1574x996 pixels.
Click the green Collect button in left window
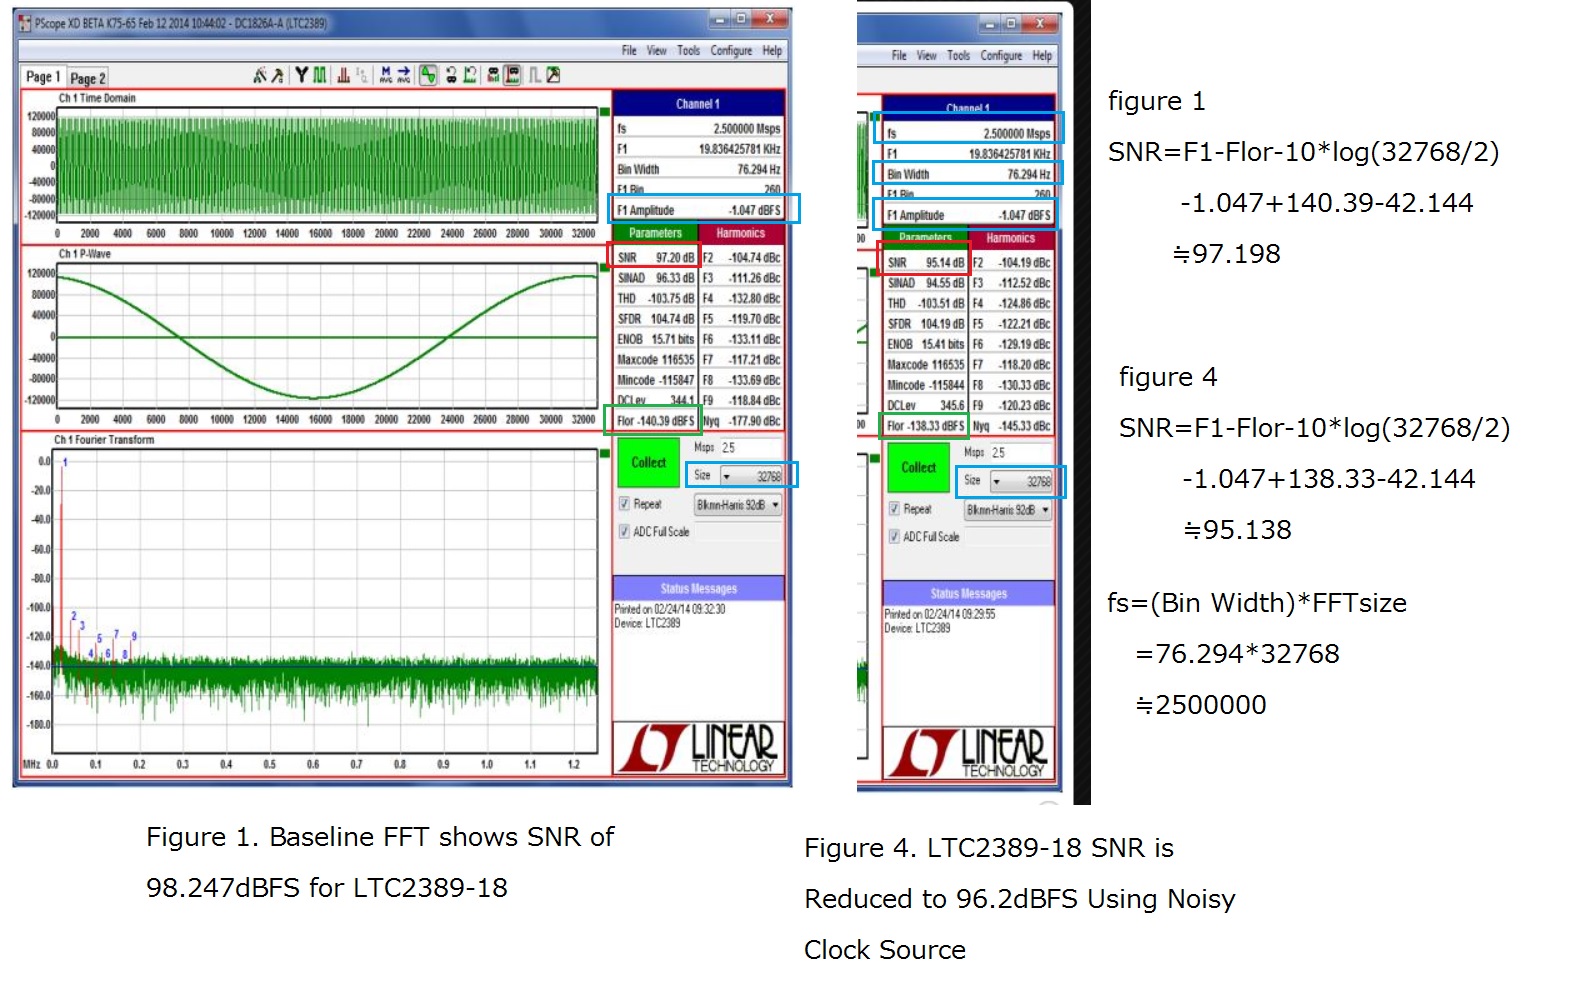pyautogui.click(x=648, y=462)
